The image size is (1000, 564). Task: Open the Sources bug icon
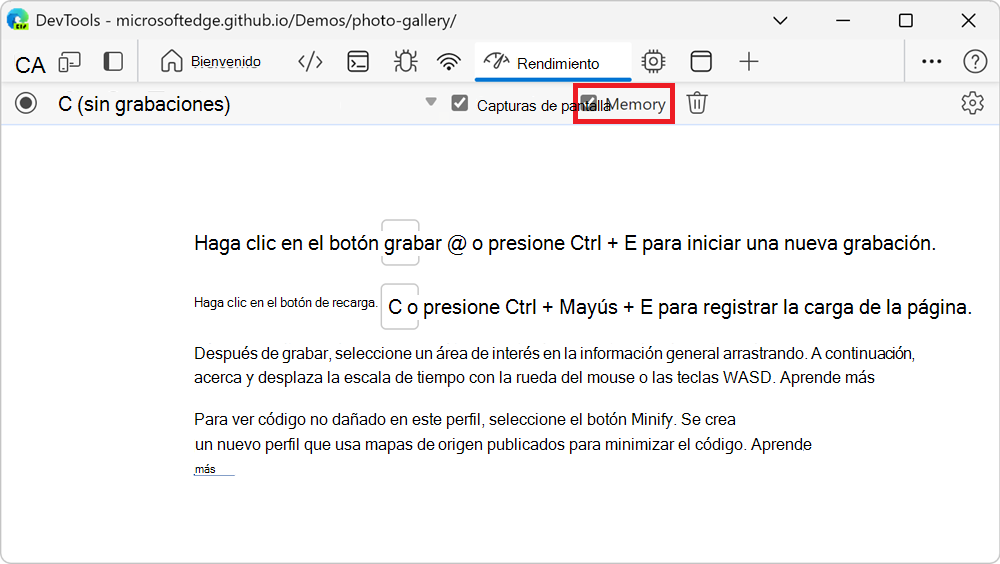pyautogui.click(x=406, y=61)
